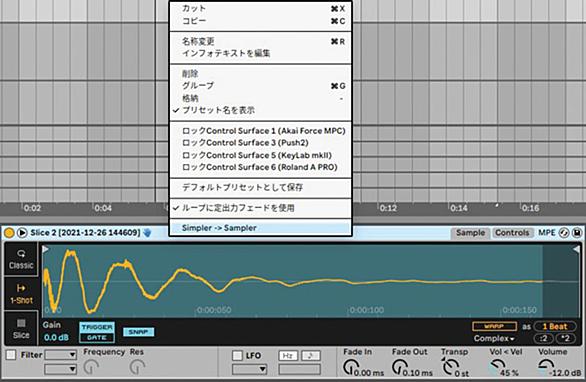Open the upper filter type dropdown
The image size is (586, 382).
pyautogui.click(x=60, y=355)
